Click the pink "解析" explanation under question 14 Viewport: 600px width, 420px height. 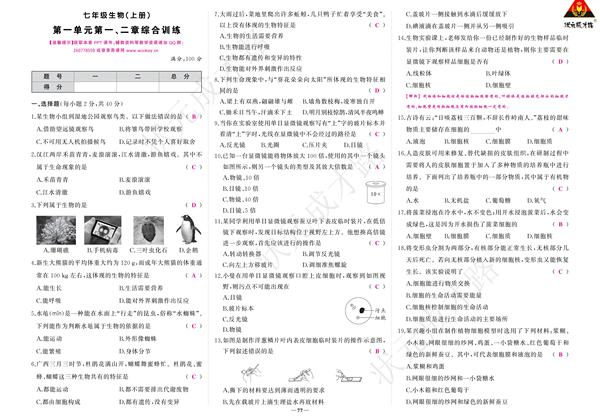pos(488,101)
